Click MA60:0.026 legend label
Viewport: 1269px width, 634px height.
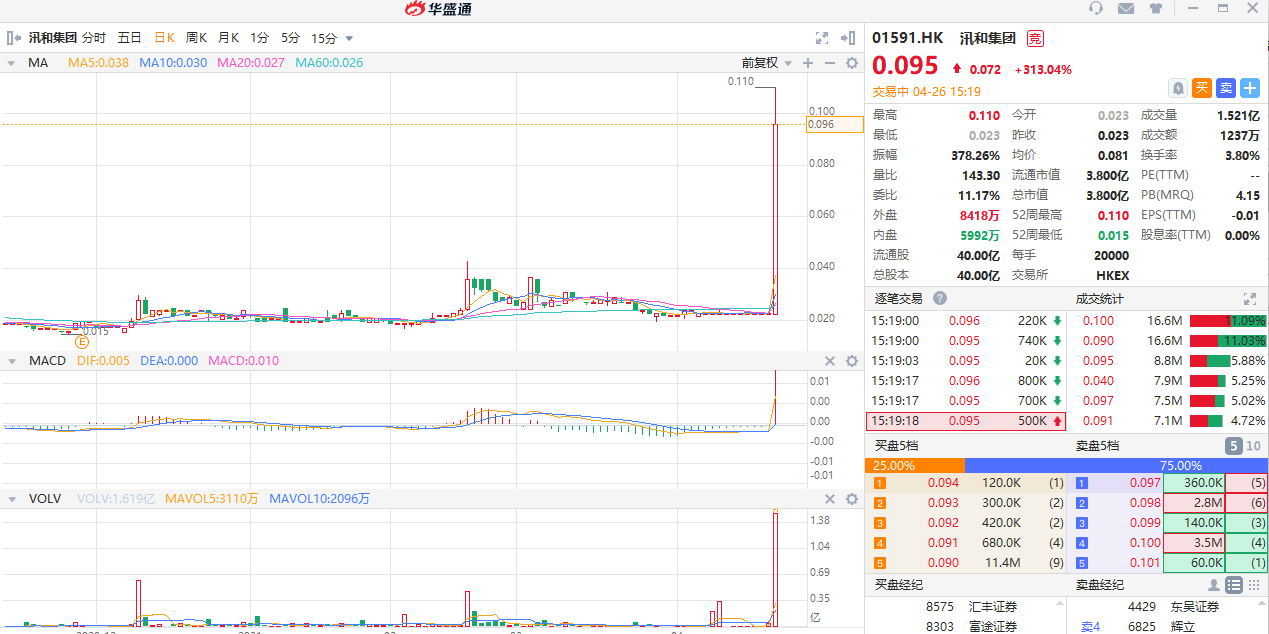pyautogui.click(x=329, y=62)
